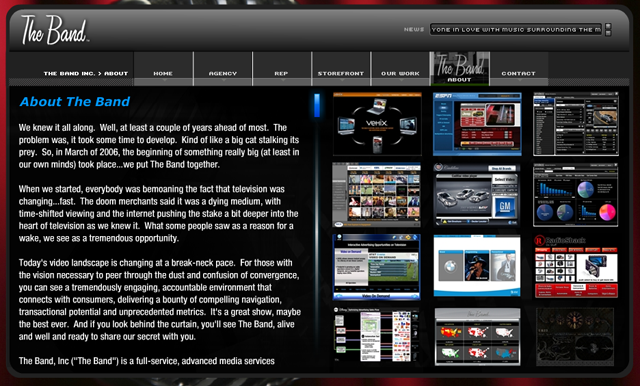Viewport: 640px width, 386px height.
Task: Click The Band logo in the header
Action: pyautogui.click(x=55, y=30)
